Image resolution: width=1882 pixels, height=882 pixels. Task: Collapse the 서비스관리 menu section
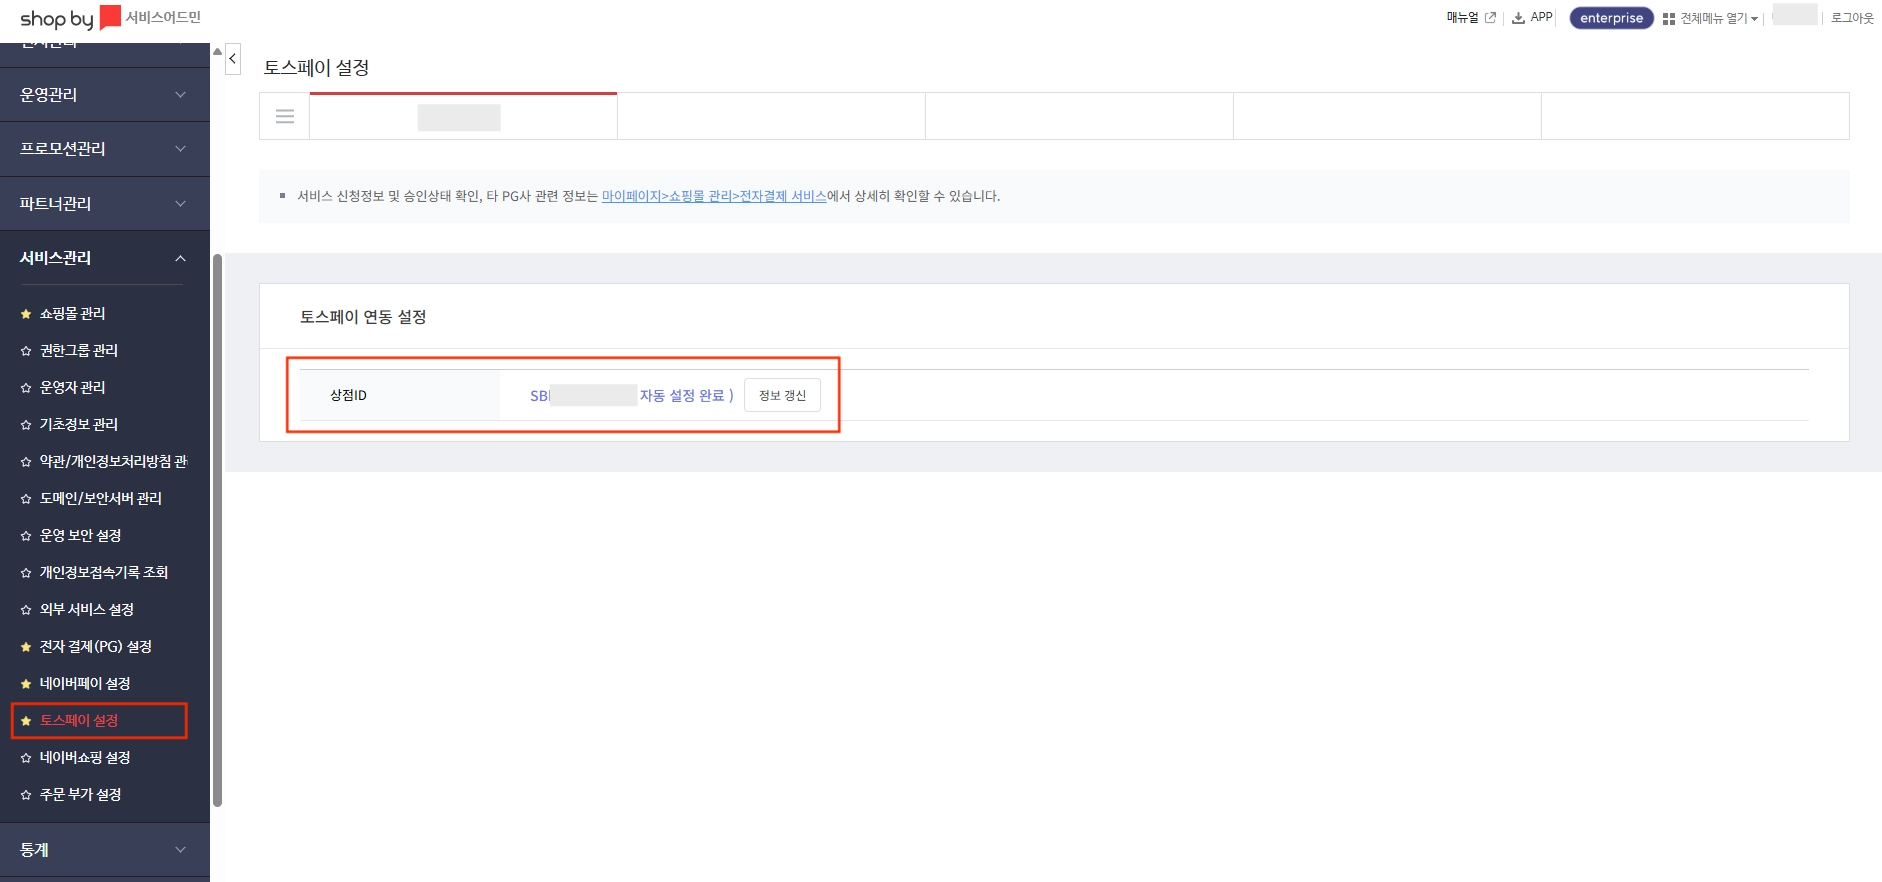coord(105,258)
